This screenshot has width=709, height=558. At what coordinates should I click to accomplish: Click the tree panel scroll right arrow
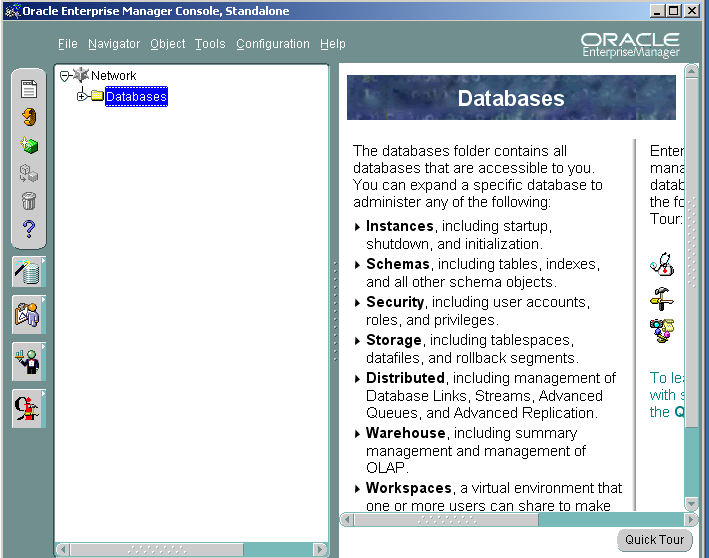(x=320, y=550)
